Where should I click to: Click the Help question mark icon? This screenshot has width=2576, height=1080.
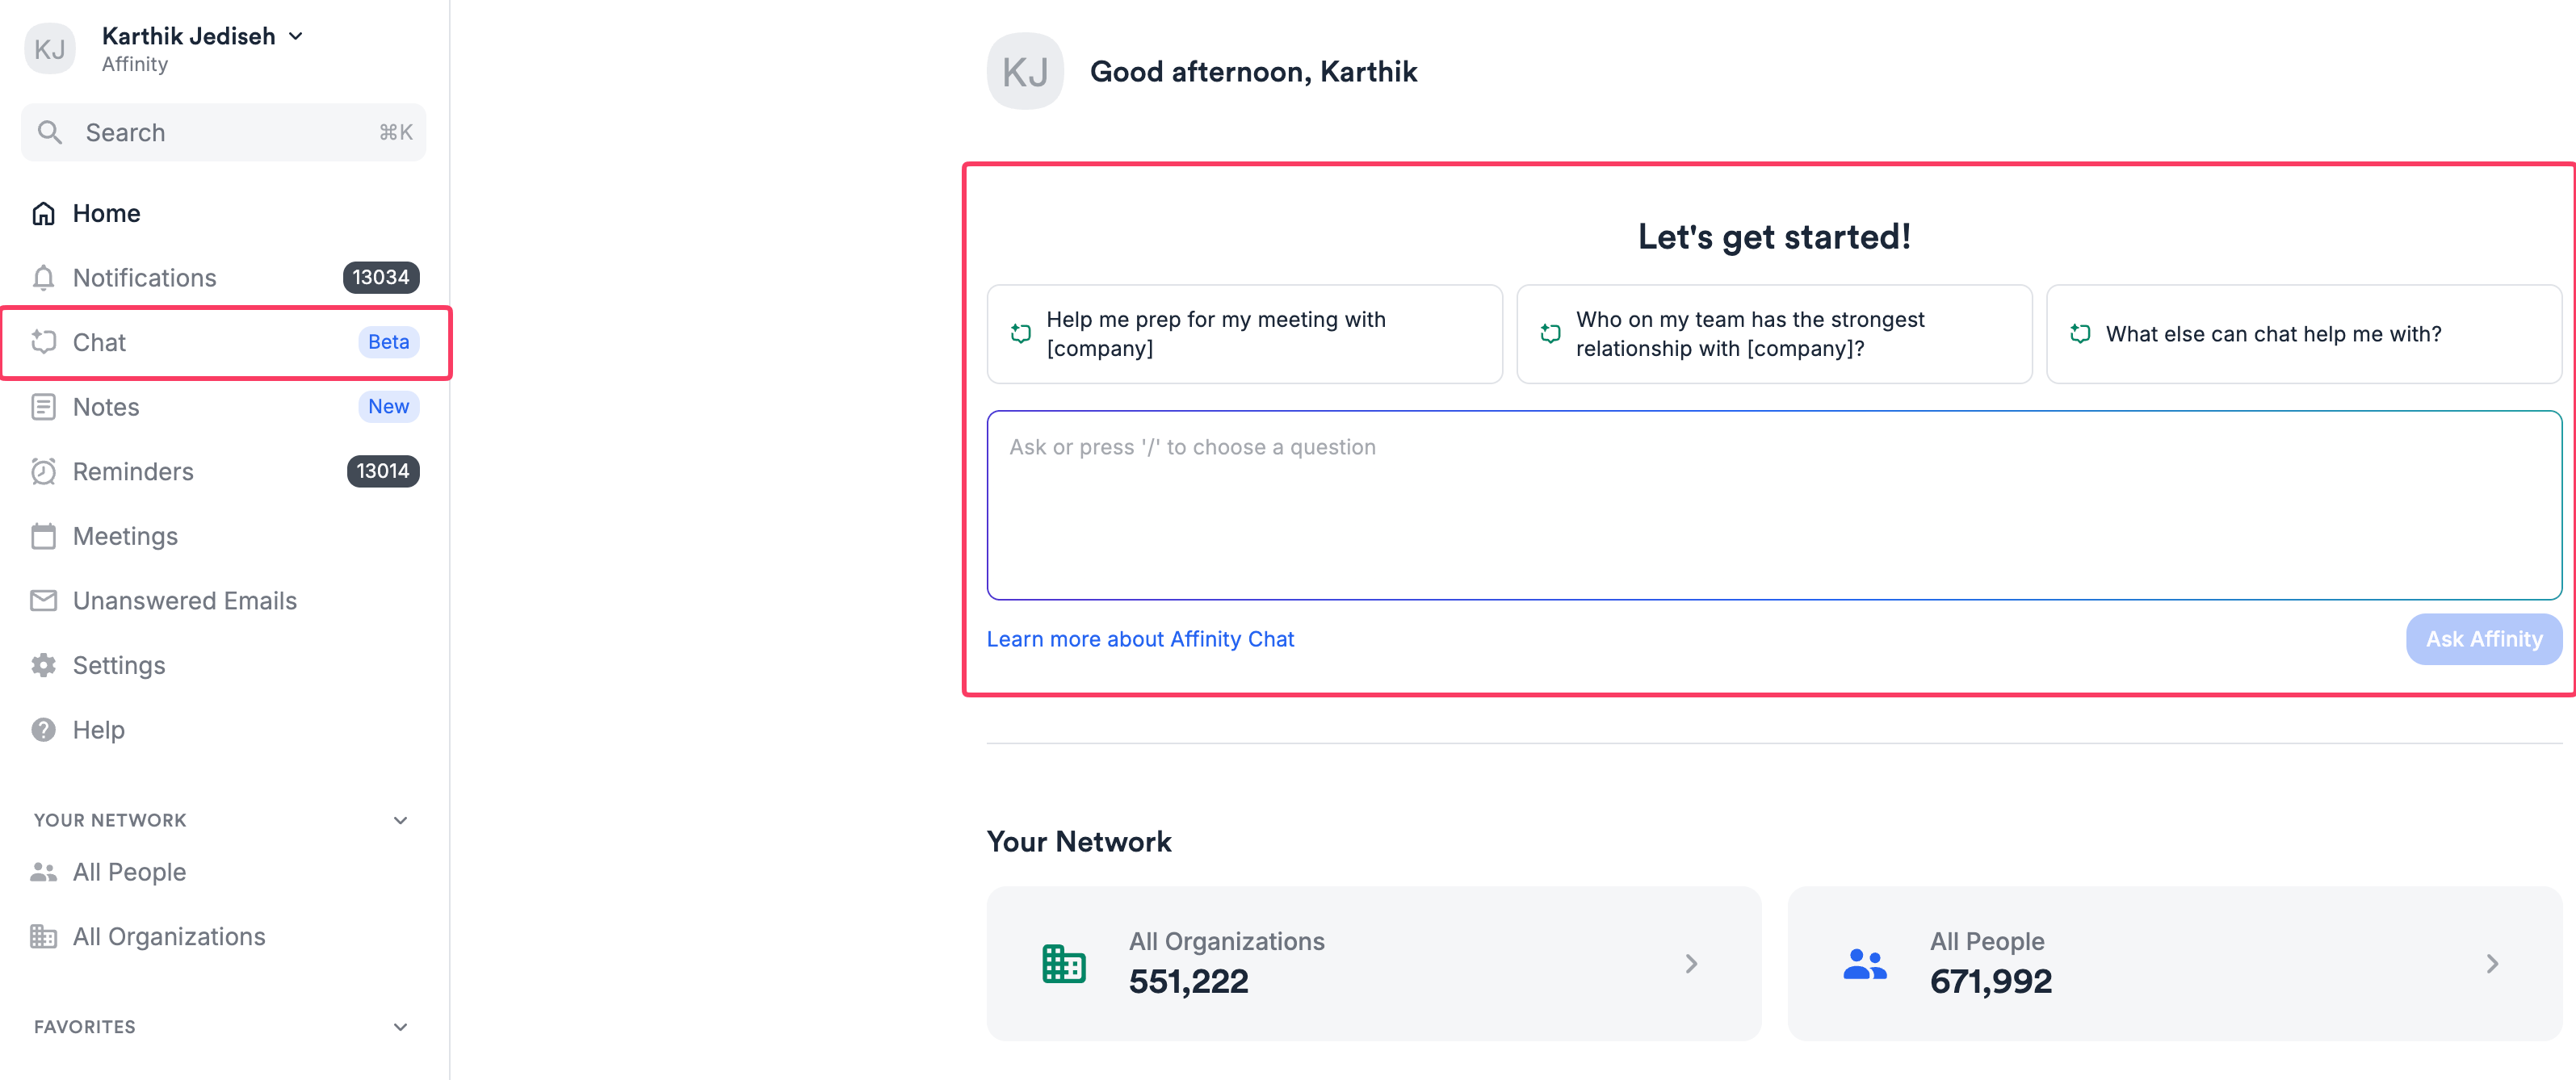coord(43,730)
